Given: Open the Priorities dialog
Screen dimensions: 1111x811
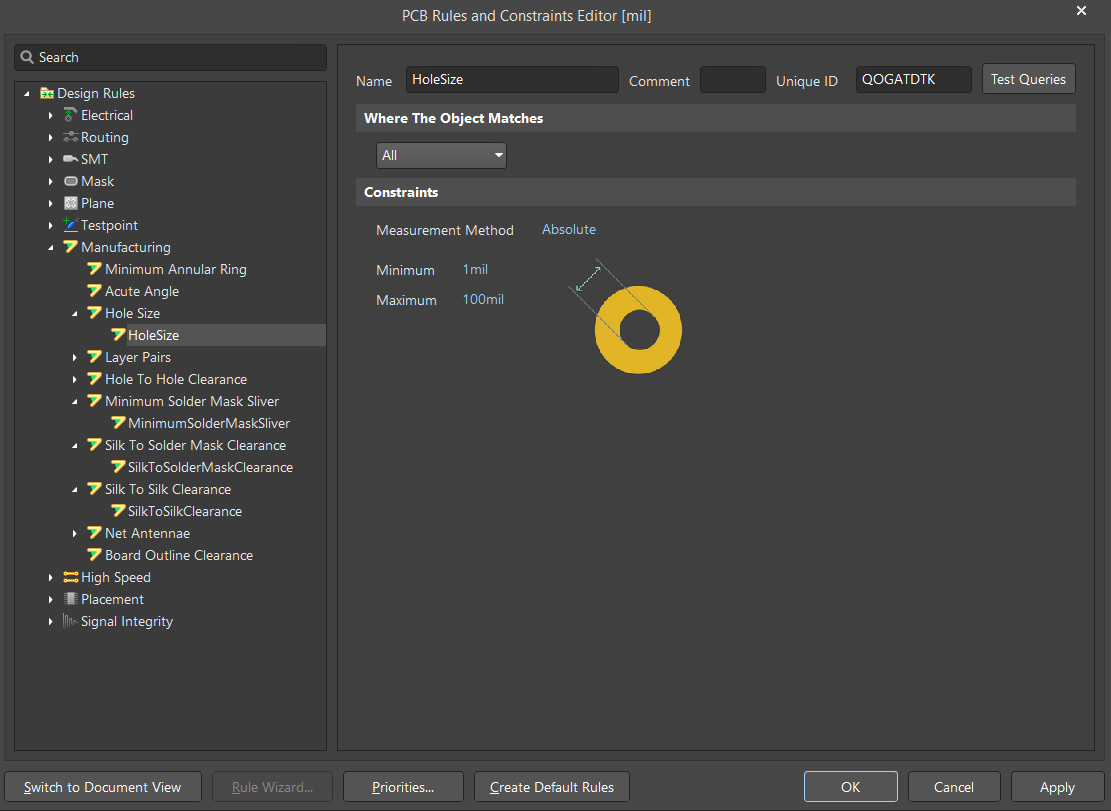Looking at the screenshot, I should (403, 787).
